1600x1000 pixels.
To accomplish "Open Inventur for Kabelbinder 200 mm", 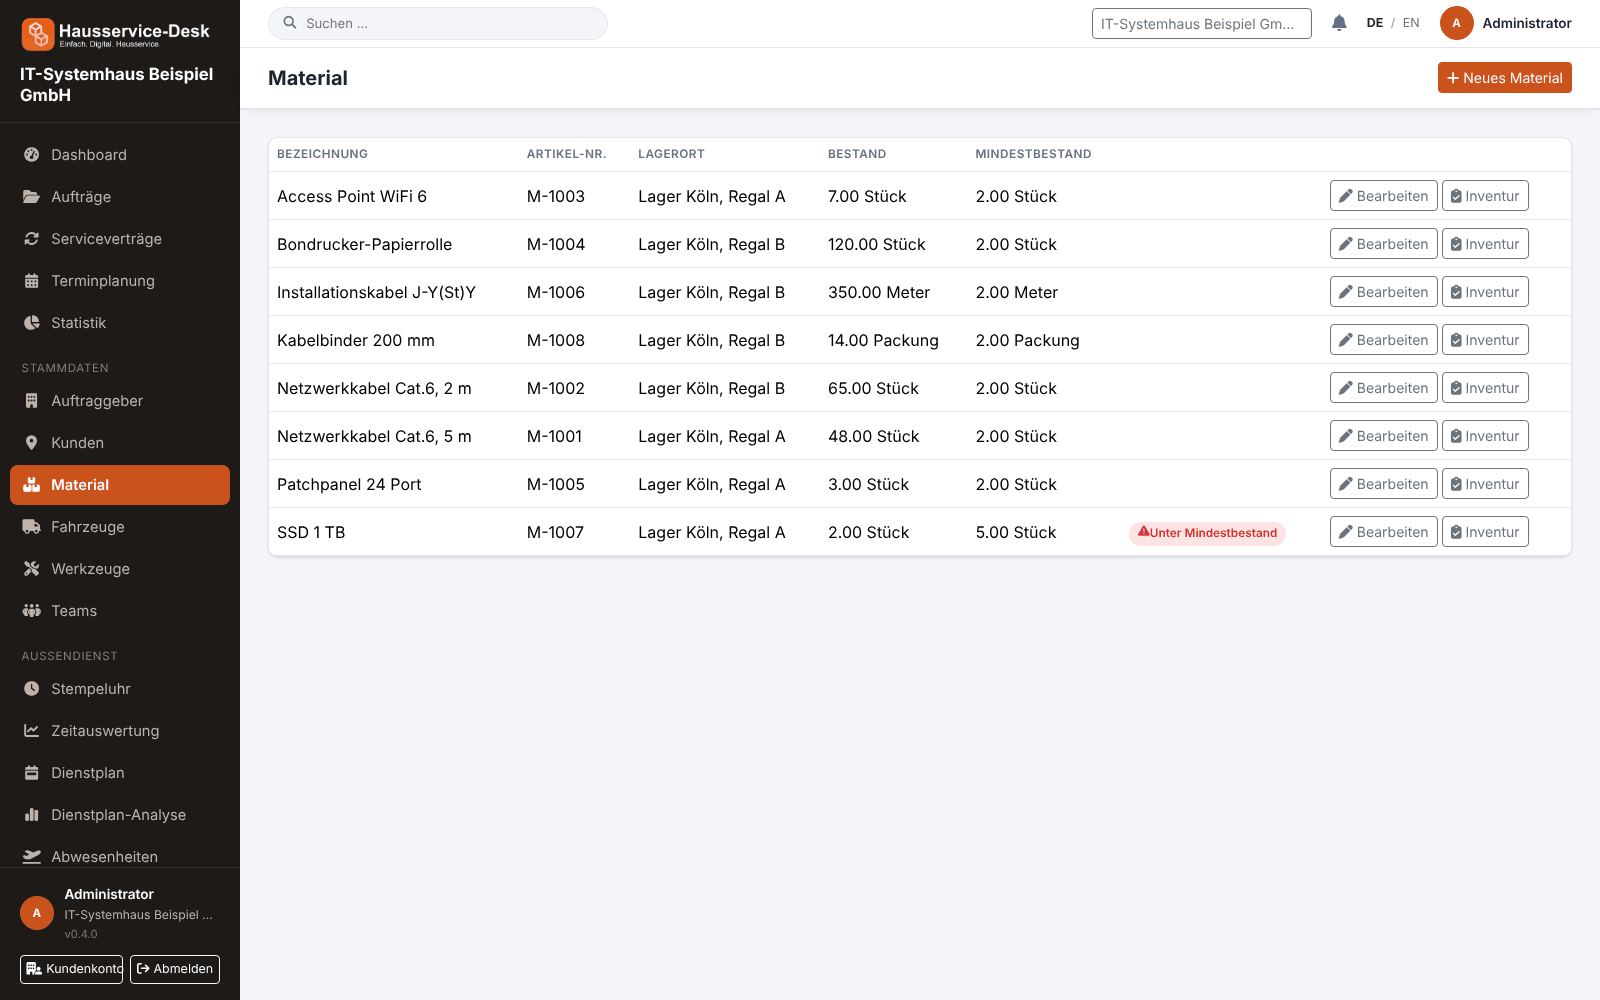I will tap(1485, 340).
